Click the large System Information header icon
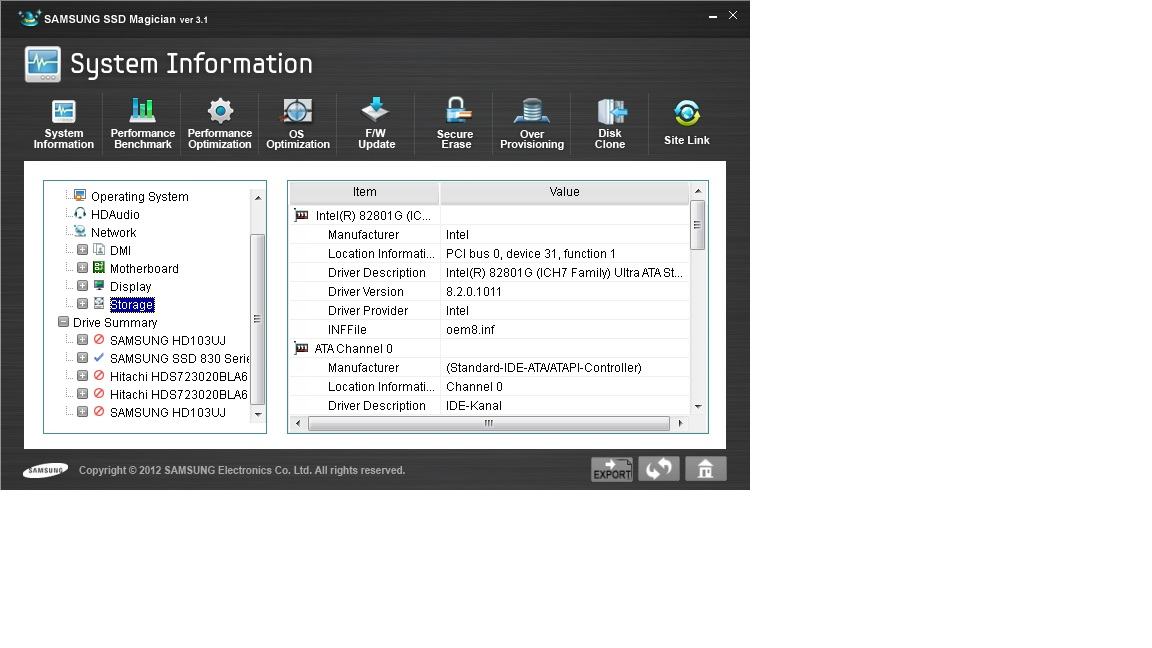 [x=43, y=64]
